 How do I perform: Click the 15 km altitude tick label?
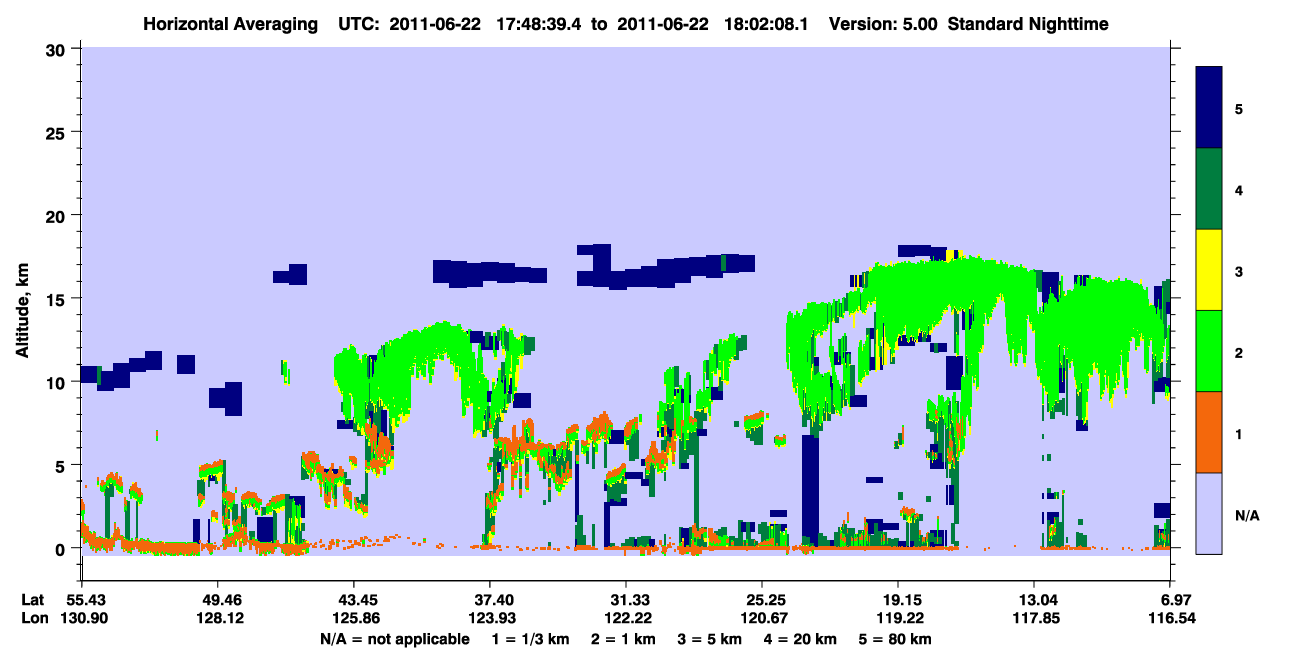tap(59, 299)
